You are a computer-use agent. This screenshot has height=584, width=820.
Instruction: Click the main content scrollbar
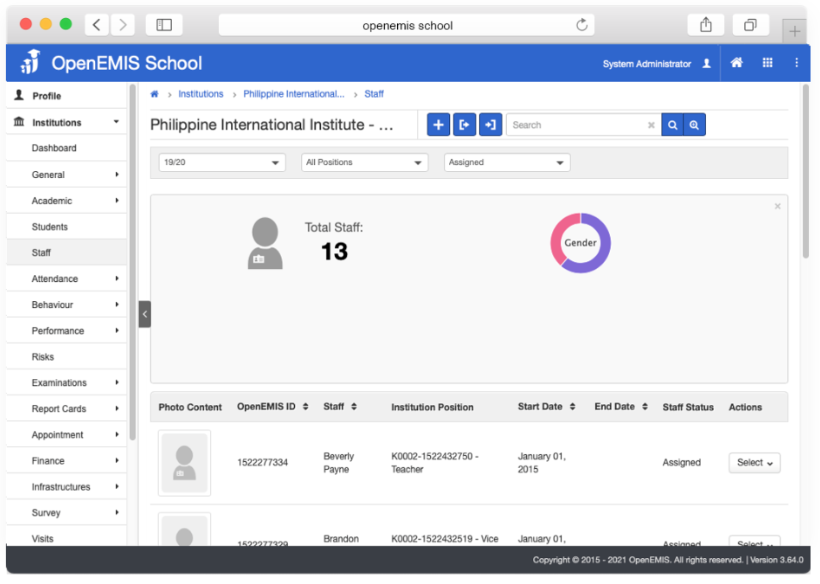tap(805, 172)
